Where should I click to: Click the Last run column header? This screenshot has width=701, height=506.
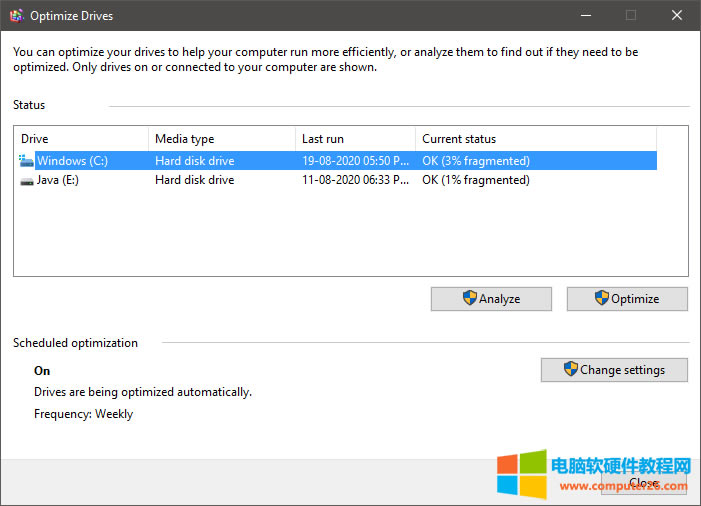coord(354,139)
